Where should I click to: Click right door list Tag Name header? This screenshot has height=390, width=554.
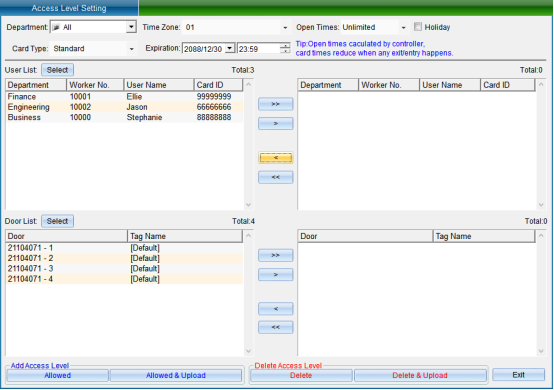pyautogui.click(x=484, y=236)
